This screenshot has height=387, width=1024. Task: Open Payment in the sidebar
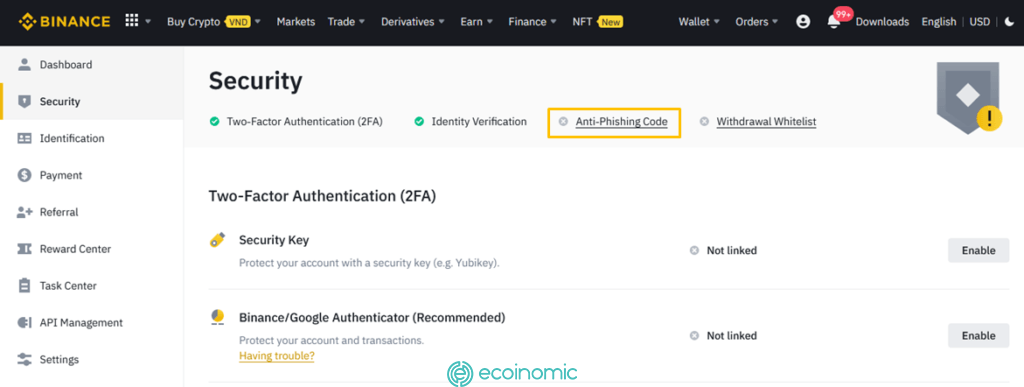click(x=91, y=175)
